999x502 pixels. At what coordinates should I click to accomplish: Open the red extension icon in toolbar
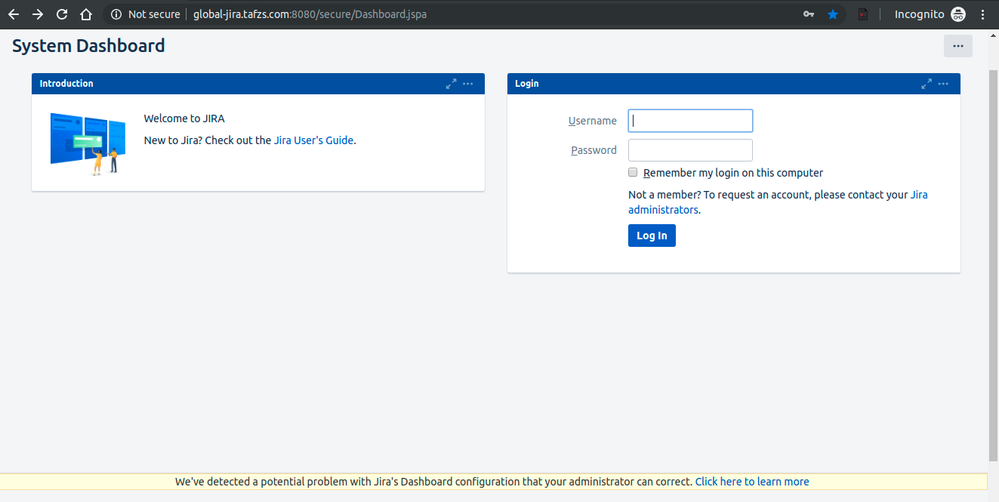point(863,14)
